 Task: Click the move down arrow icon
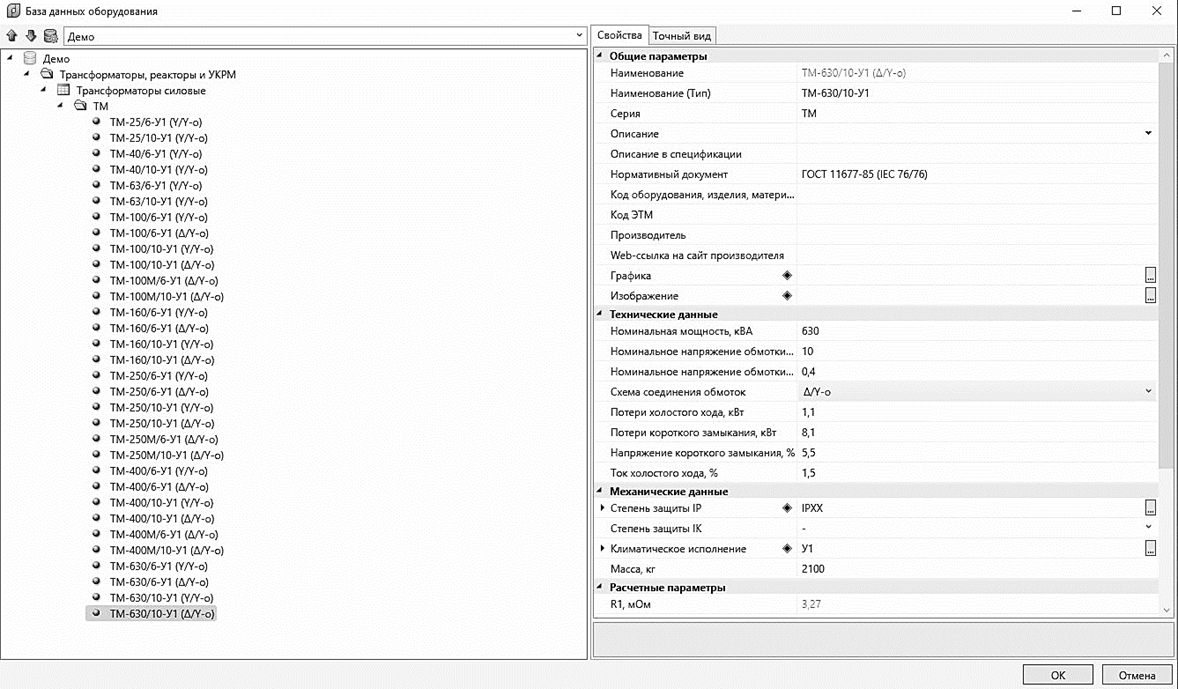pos(31,36)
